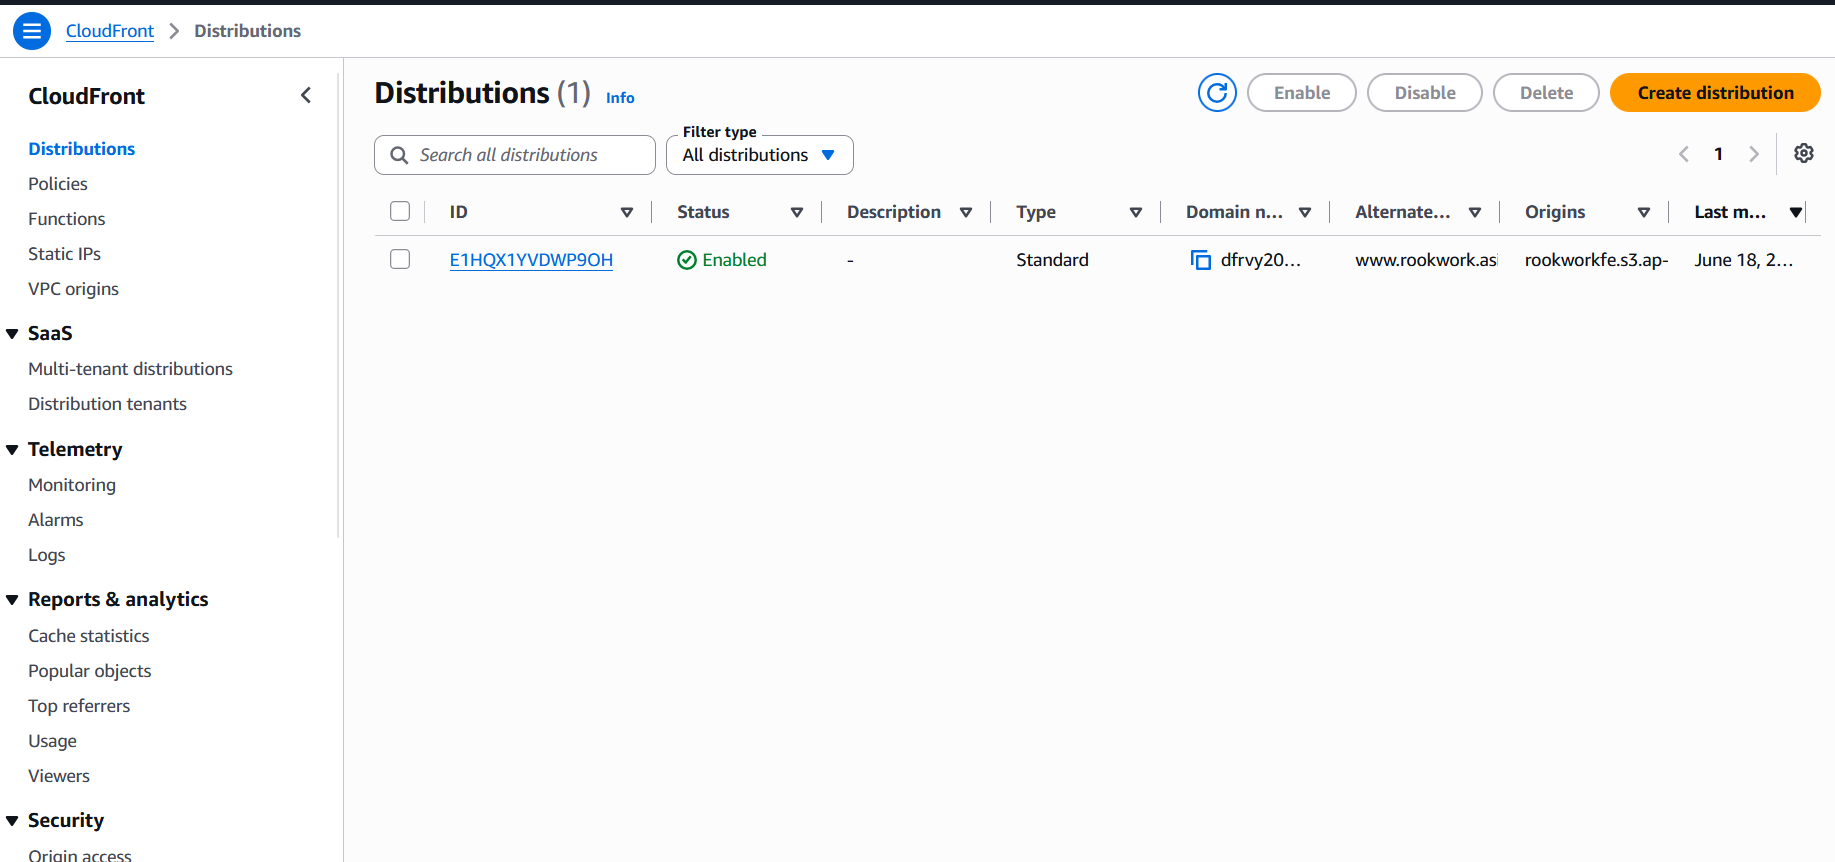This screenshot has width=1835, height=862.
Task: Click the CloudFront breadcrumb link
Action: click(110, 31)
